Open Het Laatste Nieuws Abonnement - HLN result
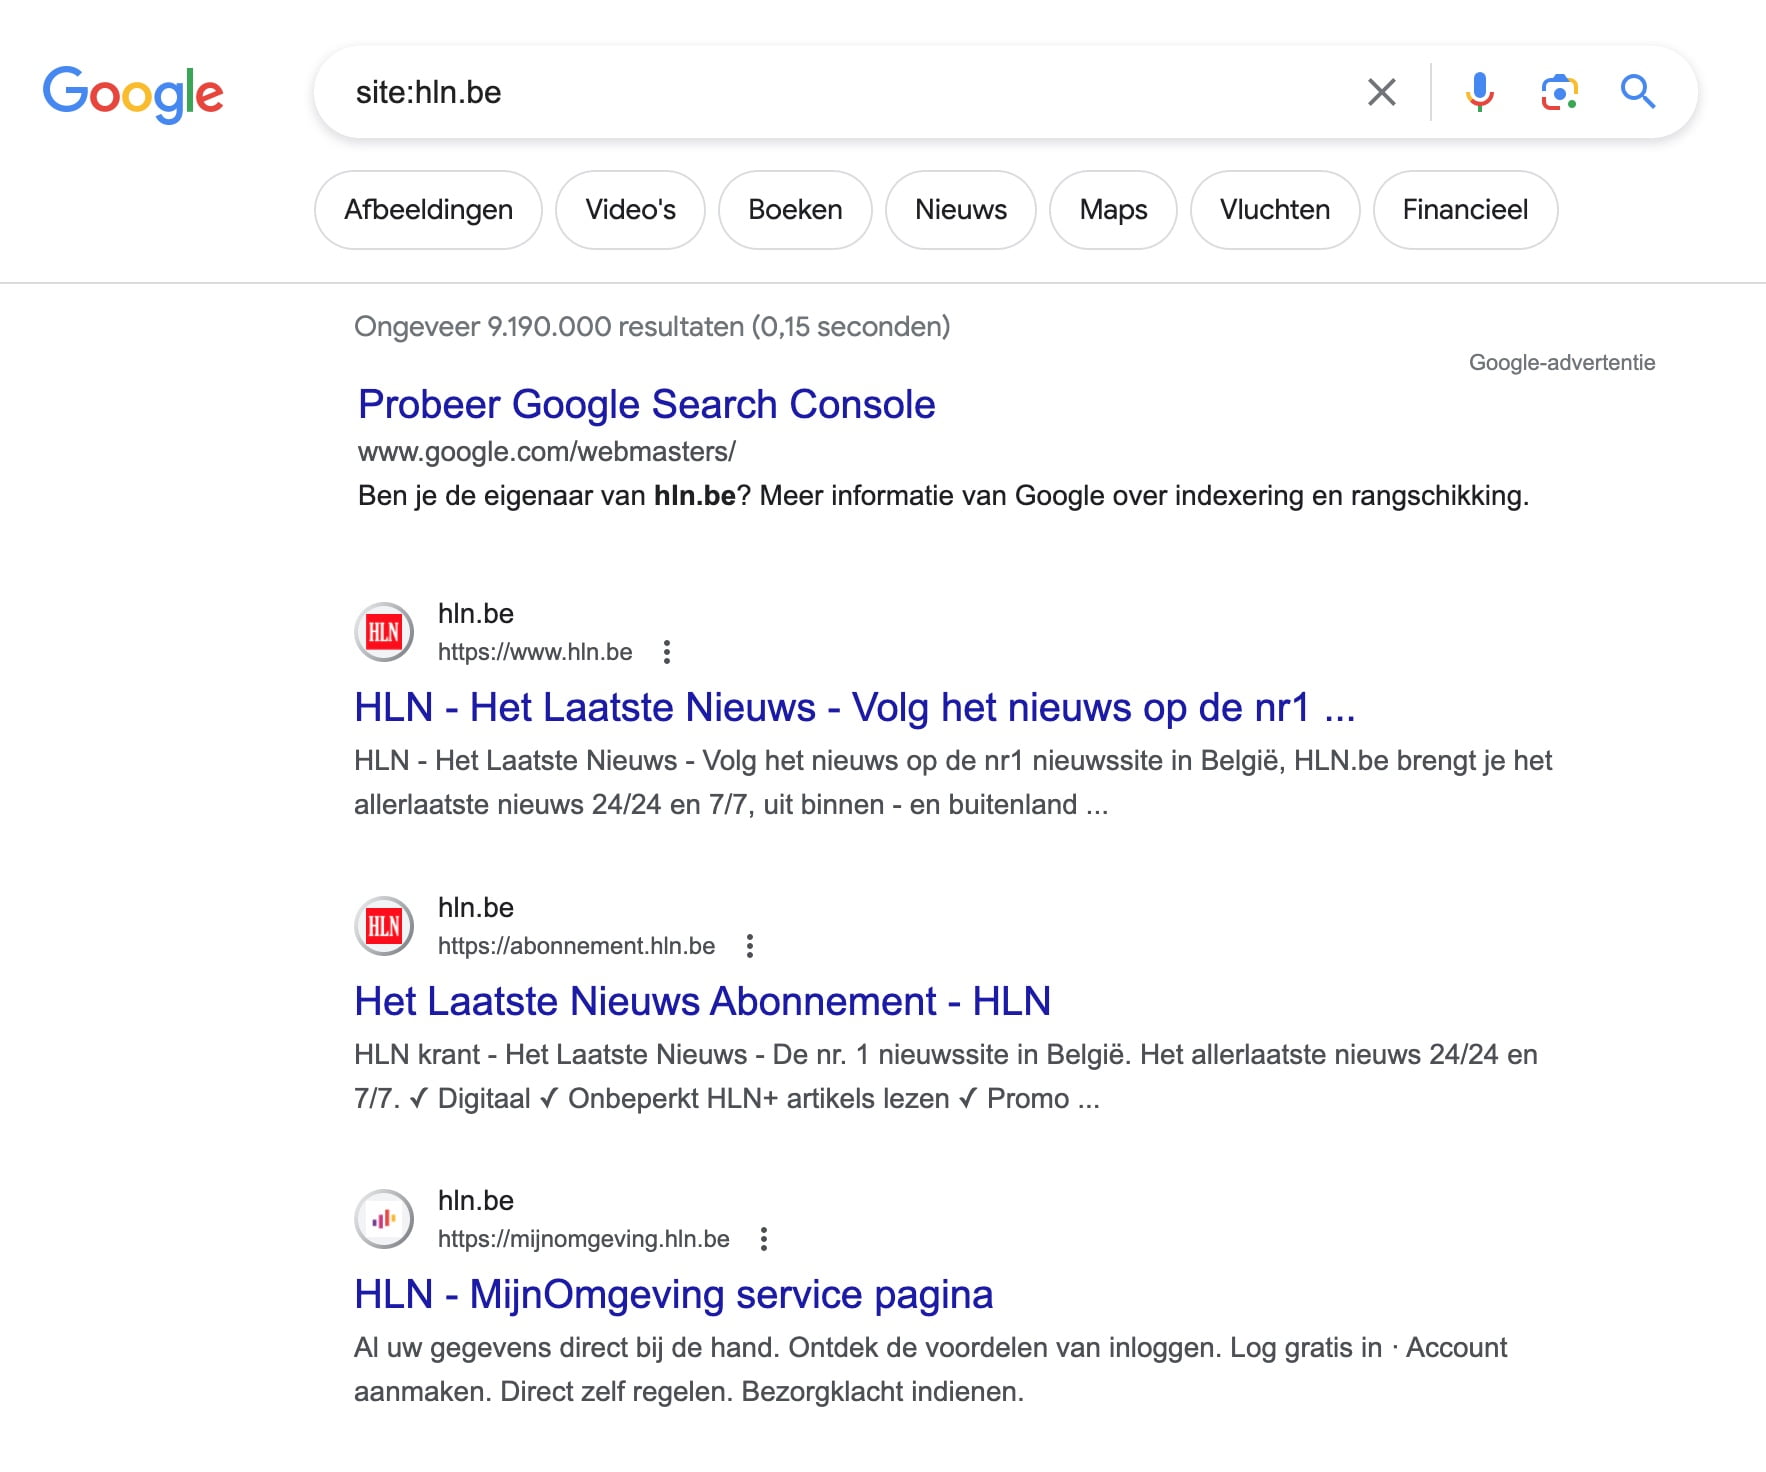The width and height of the screenshot is (1766, 1472). [x=702, y=1001]
